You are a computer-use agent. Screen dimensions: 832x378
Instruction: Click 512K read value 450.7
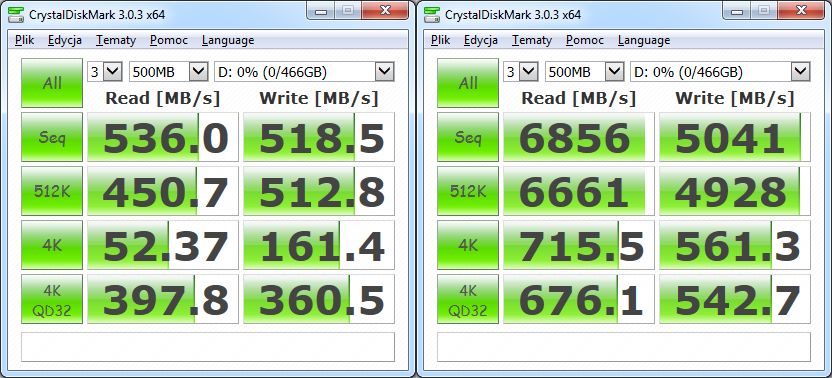coord(163,191)
